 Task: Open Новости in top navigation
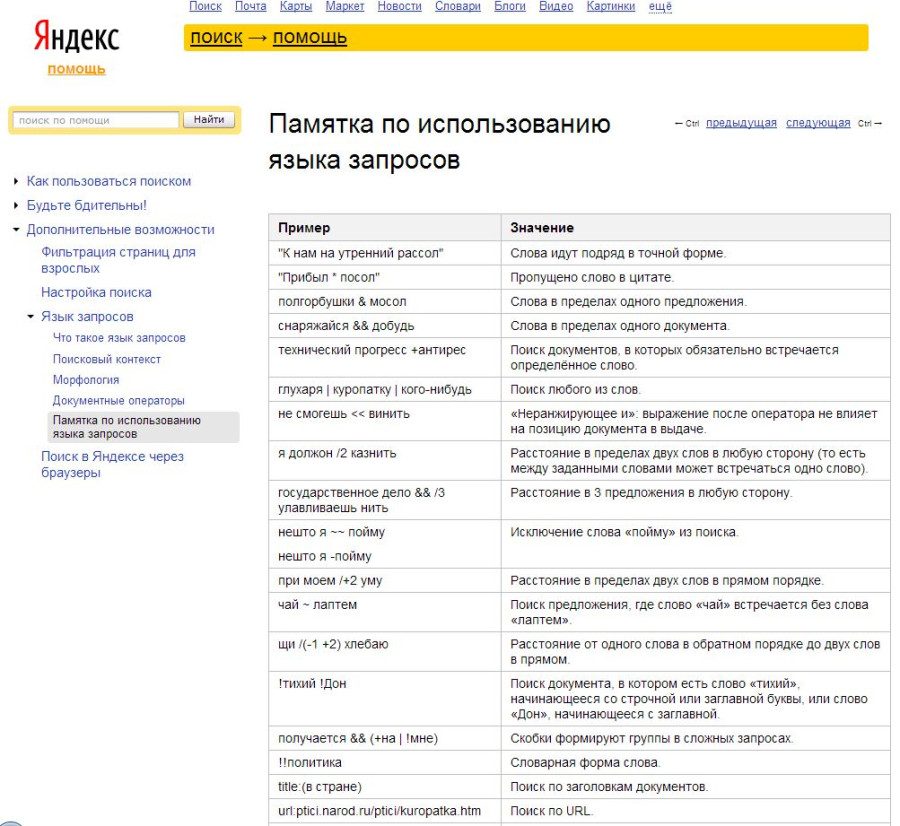399,6
